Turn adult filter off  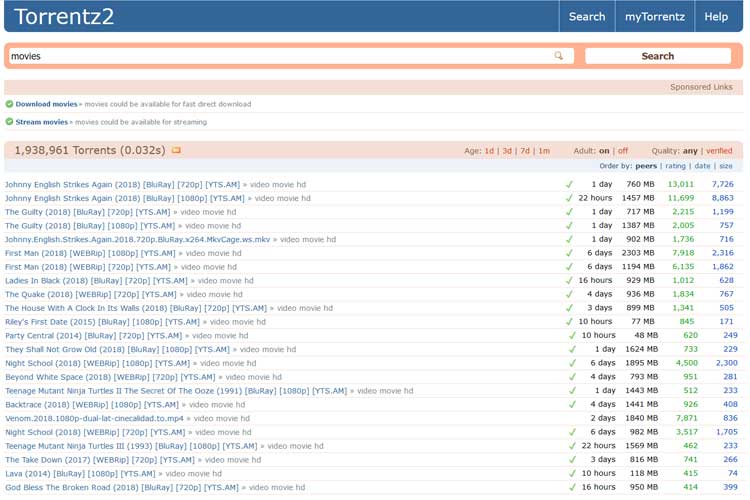(x=622, y=151)
